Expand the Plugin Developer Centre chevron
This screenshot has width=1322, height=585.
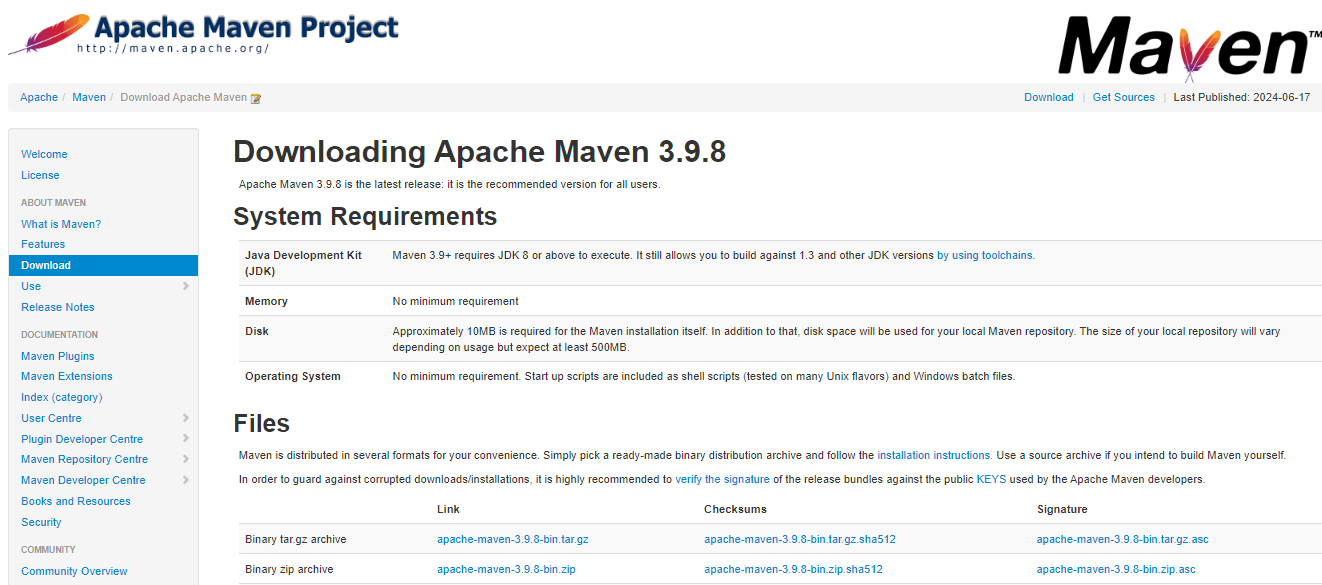[186, 438]
